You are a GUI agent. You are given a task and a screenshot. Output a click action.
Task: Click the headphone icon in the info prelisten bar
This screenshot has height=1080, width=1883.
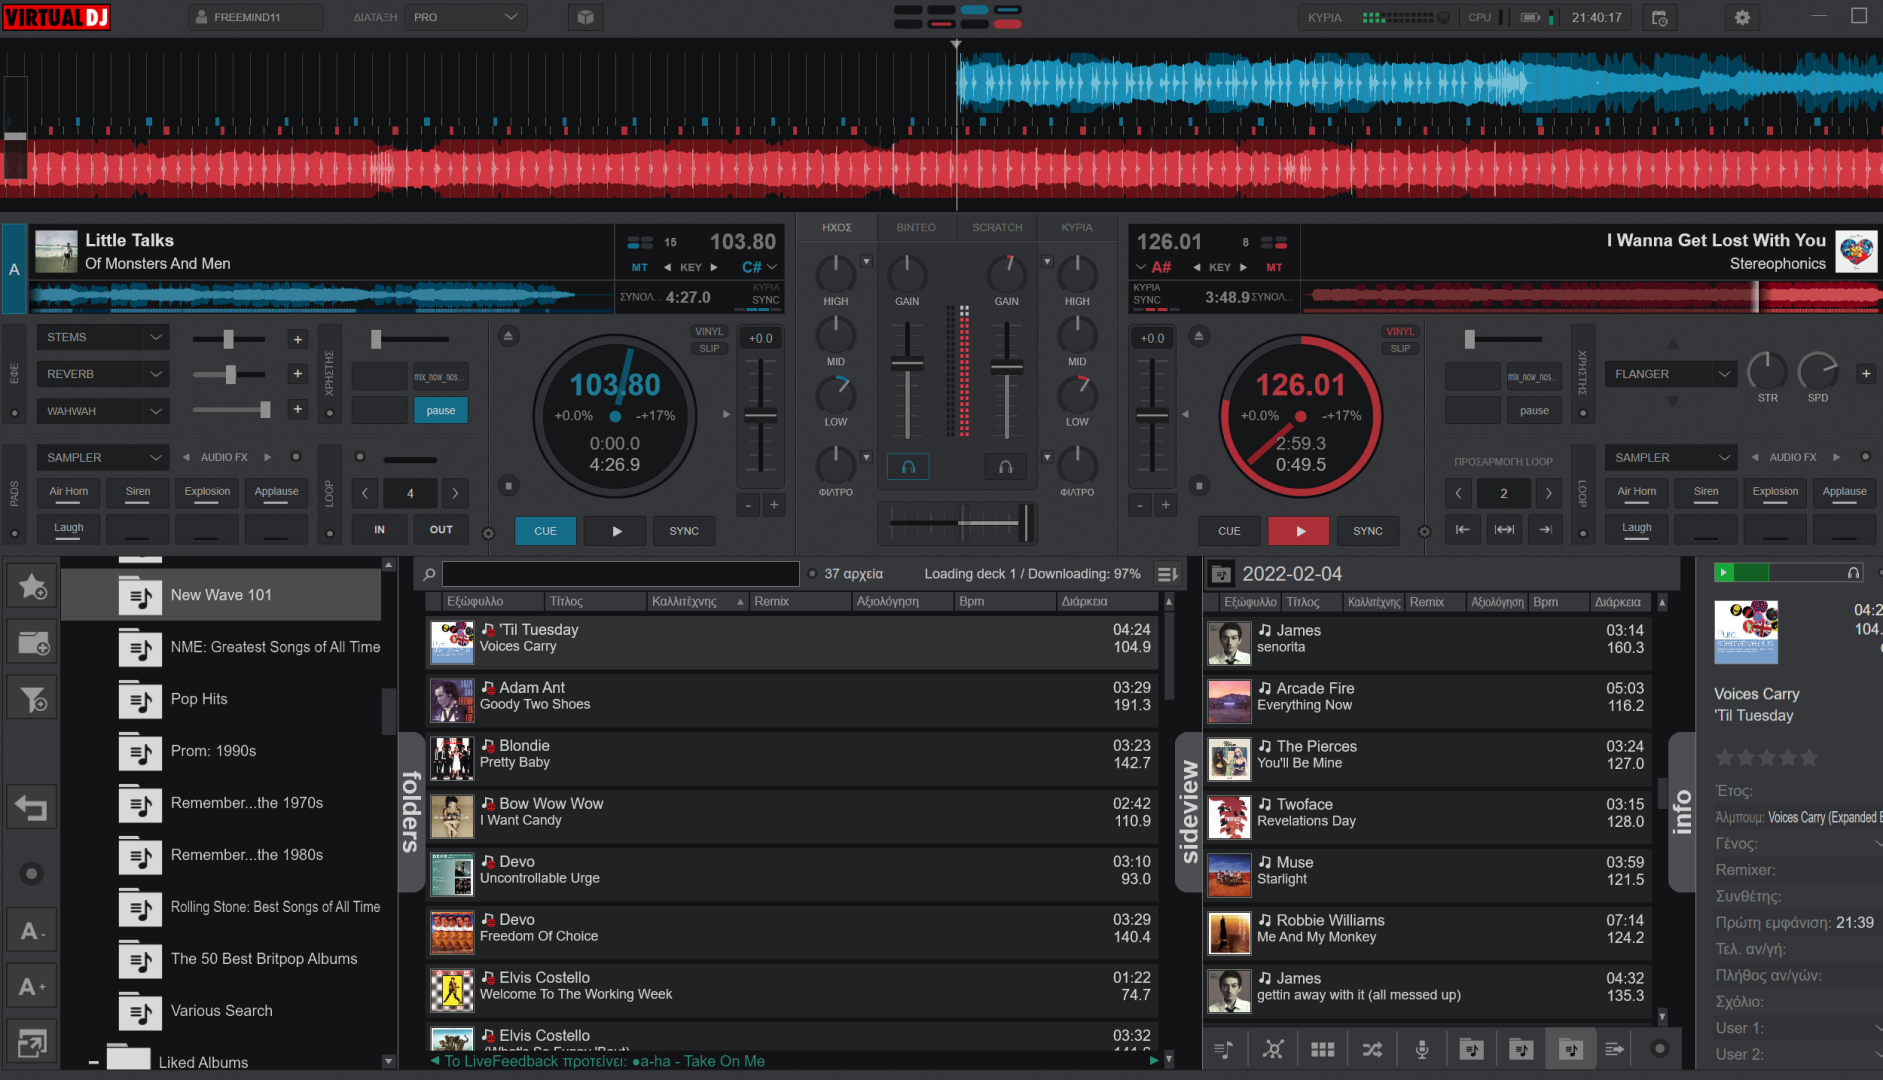click(x=1853, y=573)
